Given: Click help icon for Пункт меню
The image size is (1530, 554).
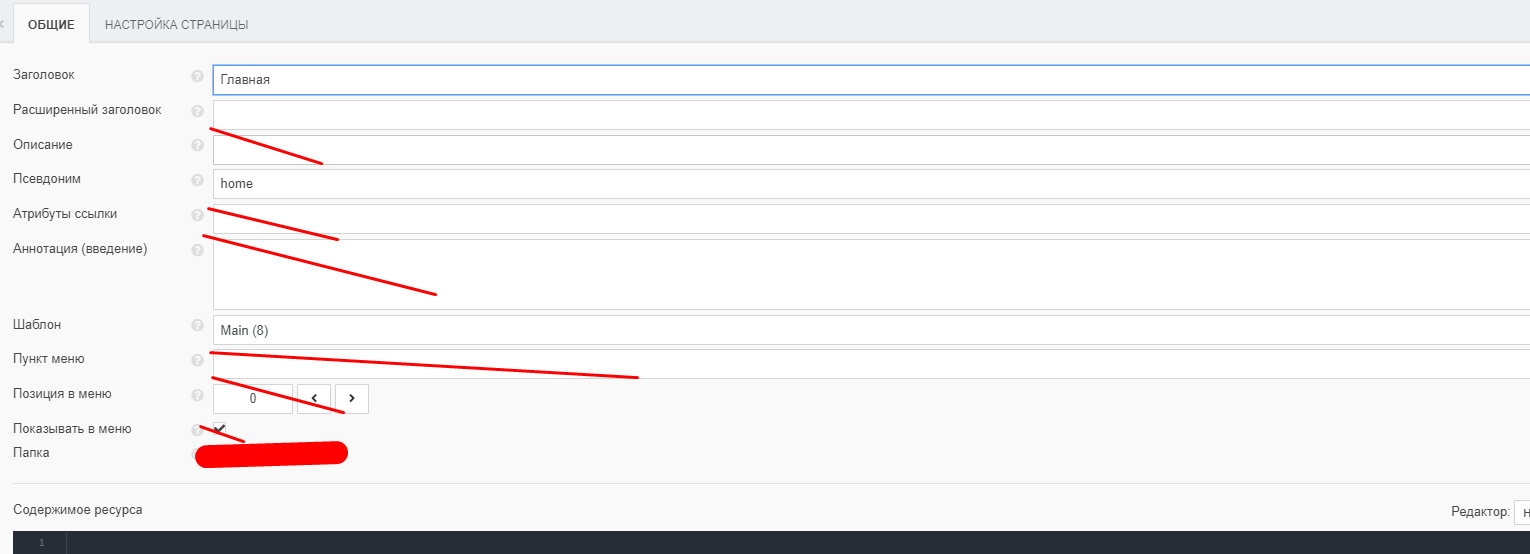Looking at the screenshot, I should click(197, 360).
